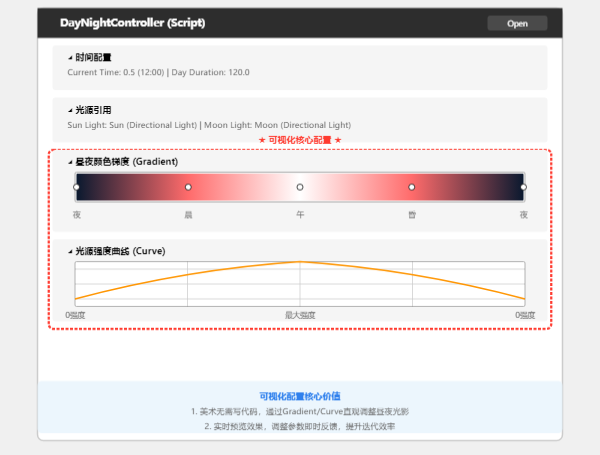
Task: Collapse the 光源引用 section foldout
Action: [70, 110]
